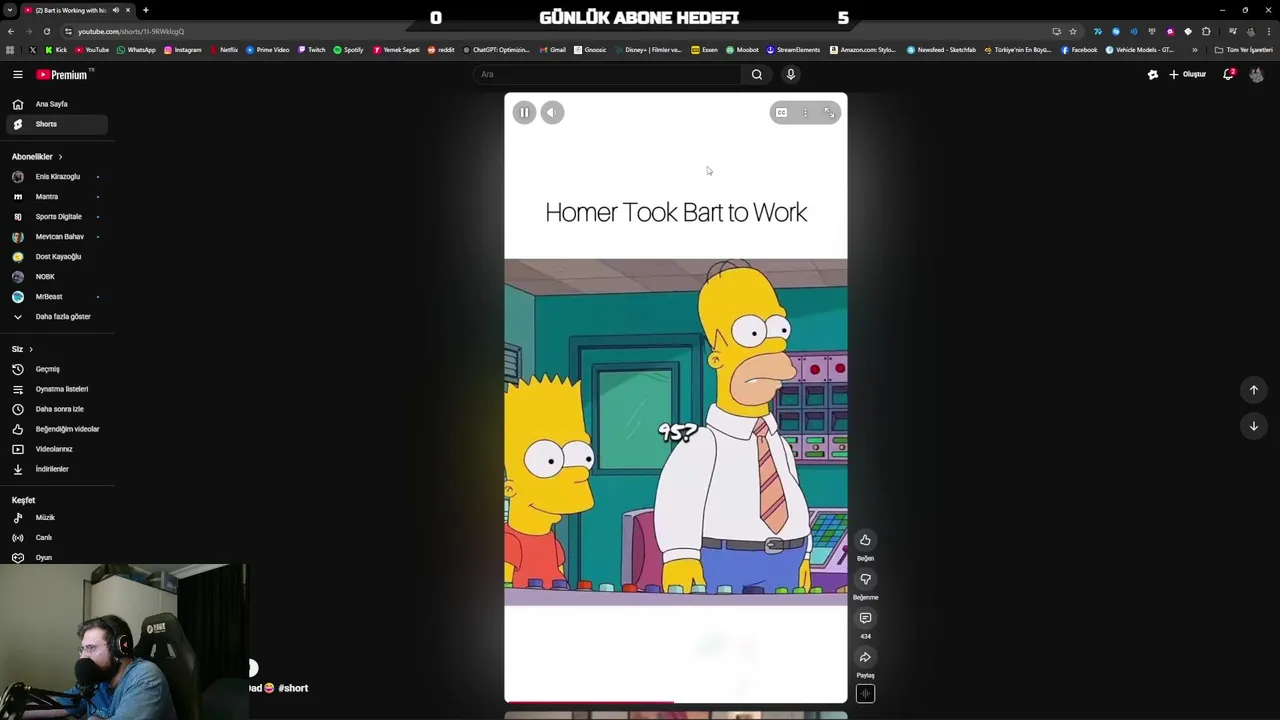Open Videolarınız

(x=55, y=449)
